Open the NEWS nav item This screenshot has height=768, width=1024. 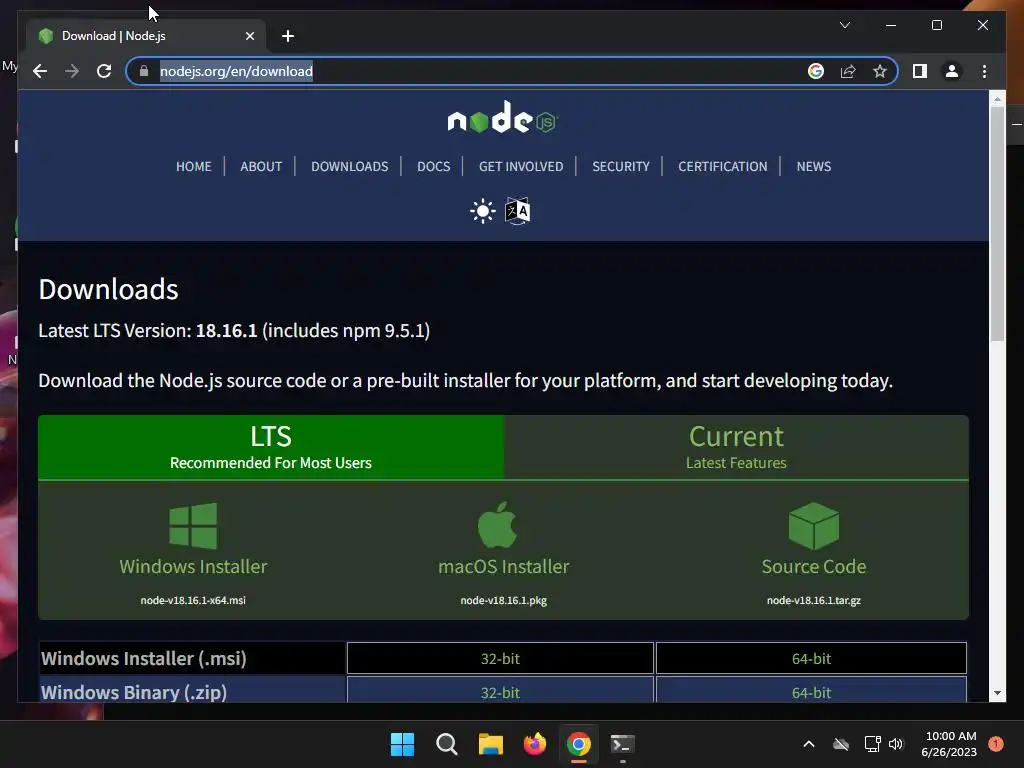pos(813,167)
